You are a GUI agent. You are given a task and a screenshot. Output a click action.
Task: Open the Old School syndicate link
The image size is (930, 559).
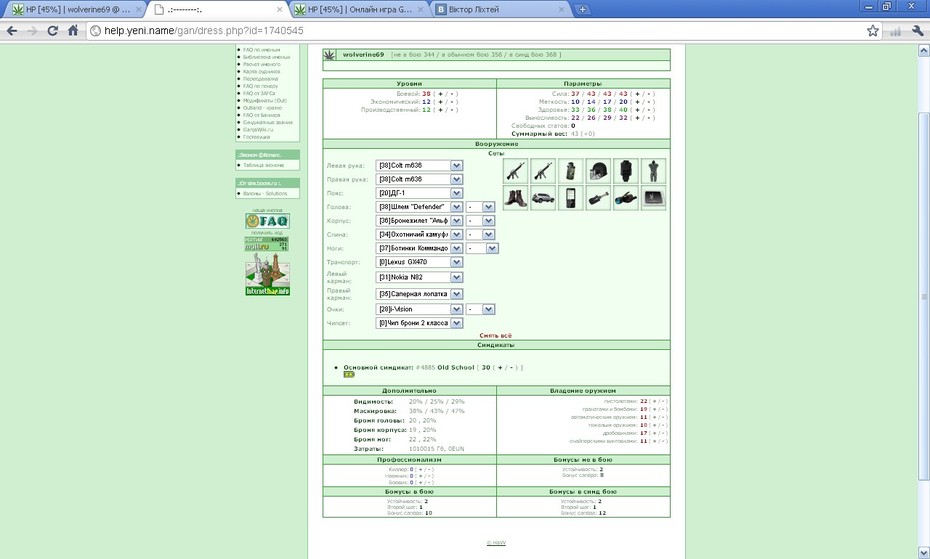456,367
